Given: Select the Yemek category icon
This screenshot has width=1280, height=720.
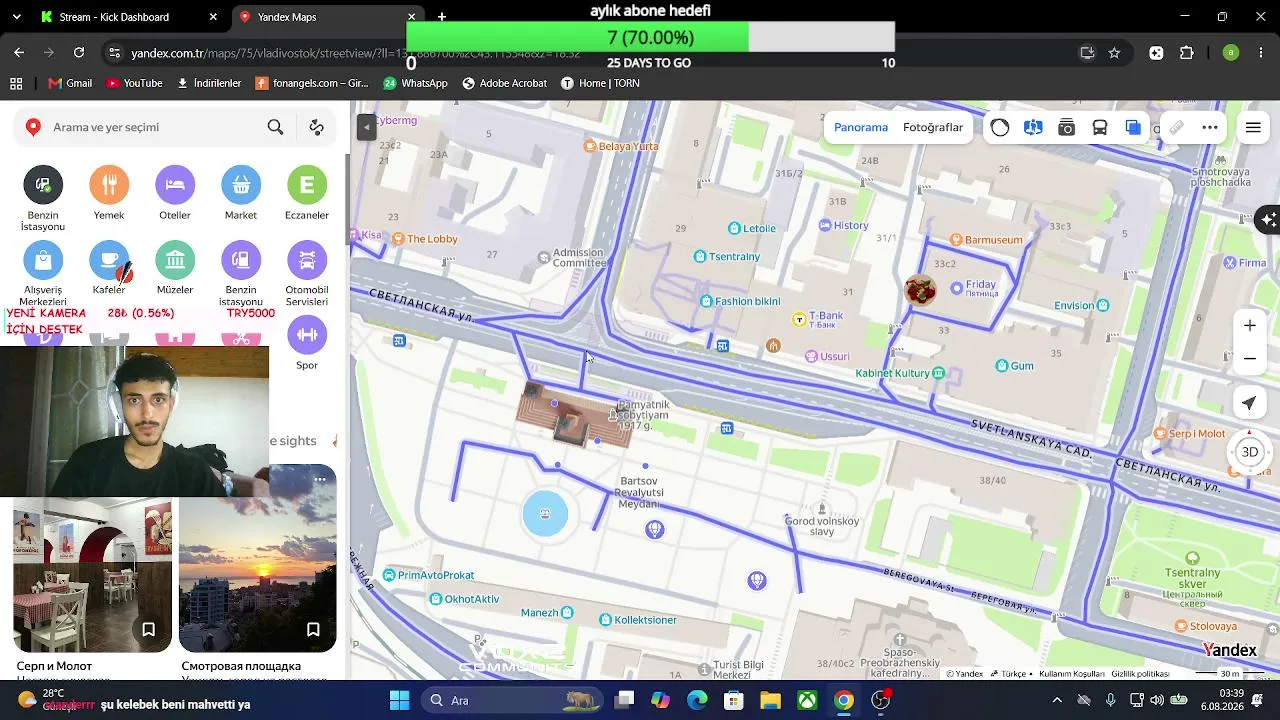Looking at the screenshot, I should pos(109,185).
